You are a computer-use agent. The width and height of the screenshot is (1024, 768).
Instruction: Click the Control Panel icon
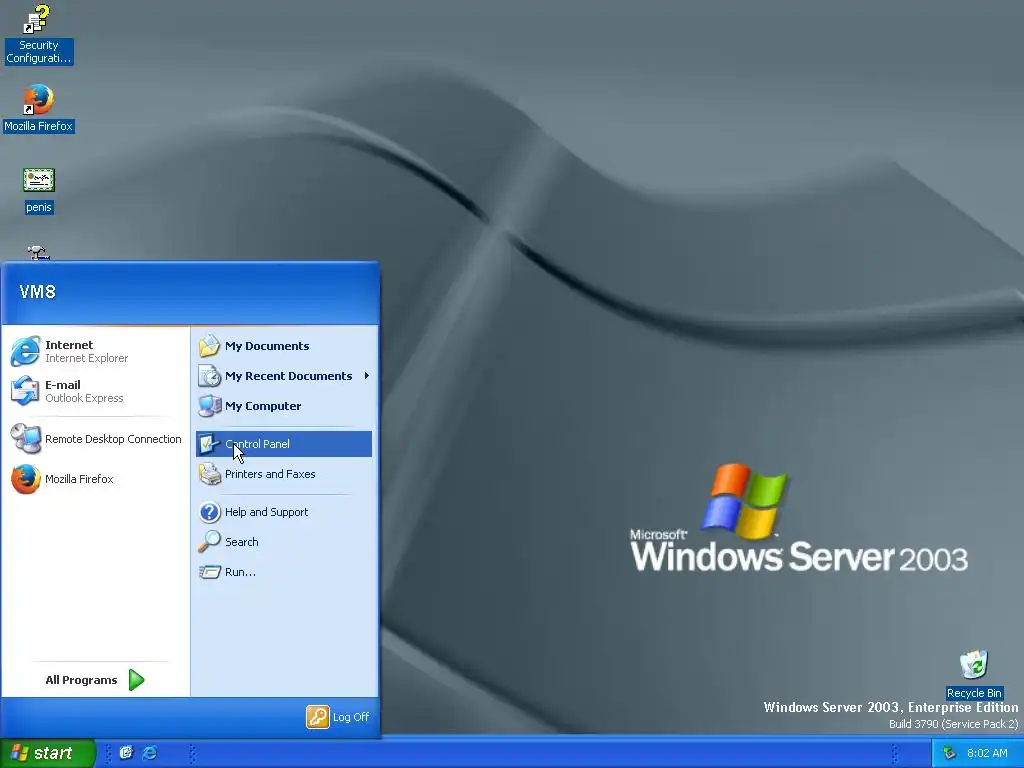(210, 444)
